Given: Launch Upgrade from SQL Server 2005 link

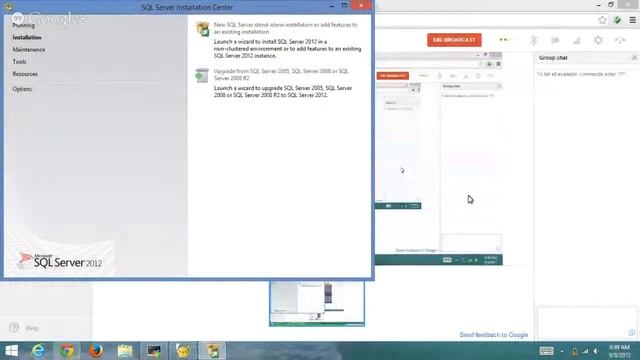Looking at the screenshot, I should coord(281,75).
